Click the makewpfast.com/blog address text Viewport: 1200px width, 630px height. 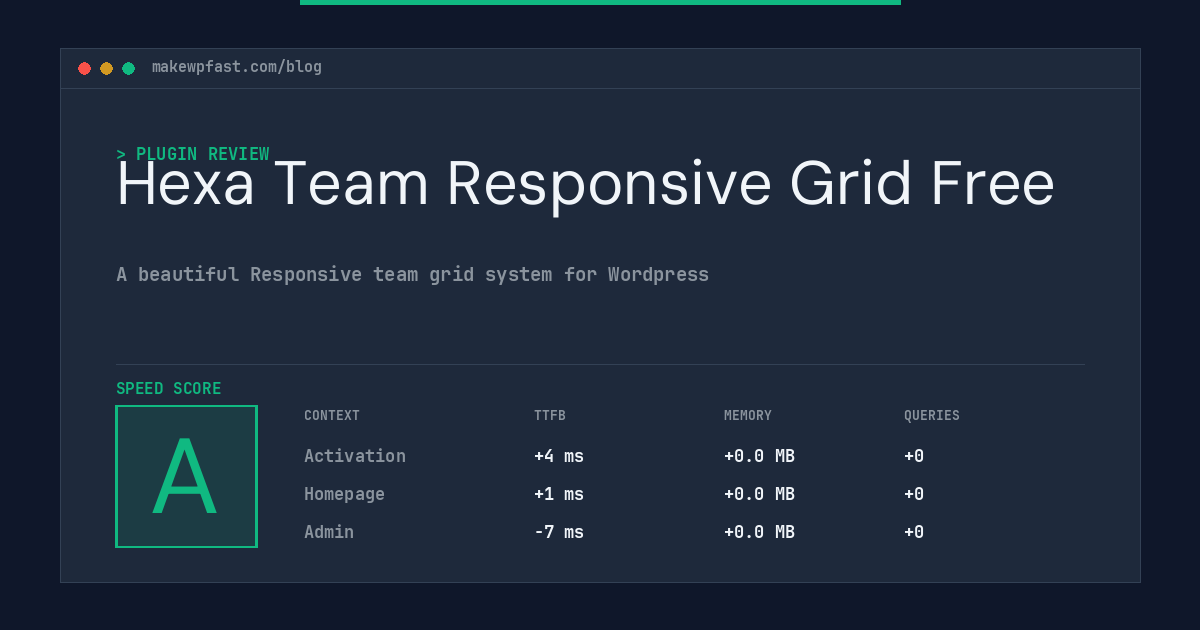pos(237,67)
